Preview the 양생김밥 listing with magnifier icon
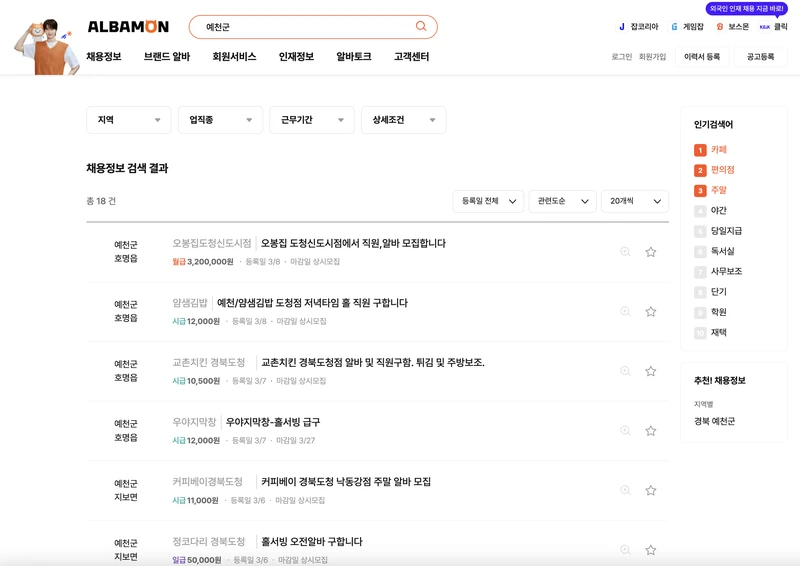Image resolution: width=800 pixels, height=566 pixels. click(625, 311)
